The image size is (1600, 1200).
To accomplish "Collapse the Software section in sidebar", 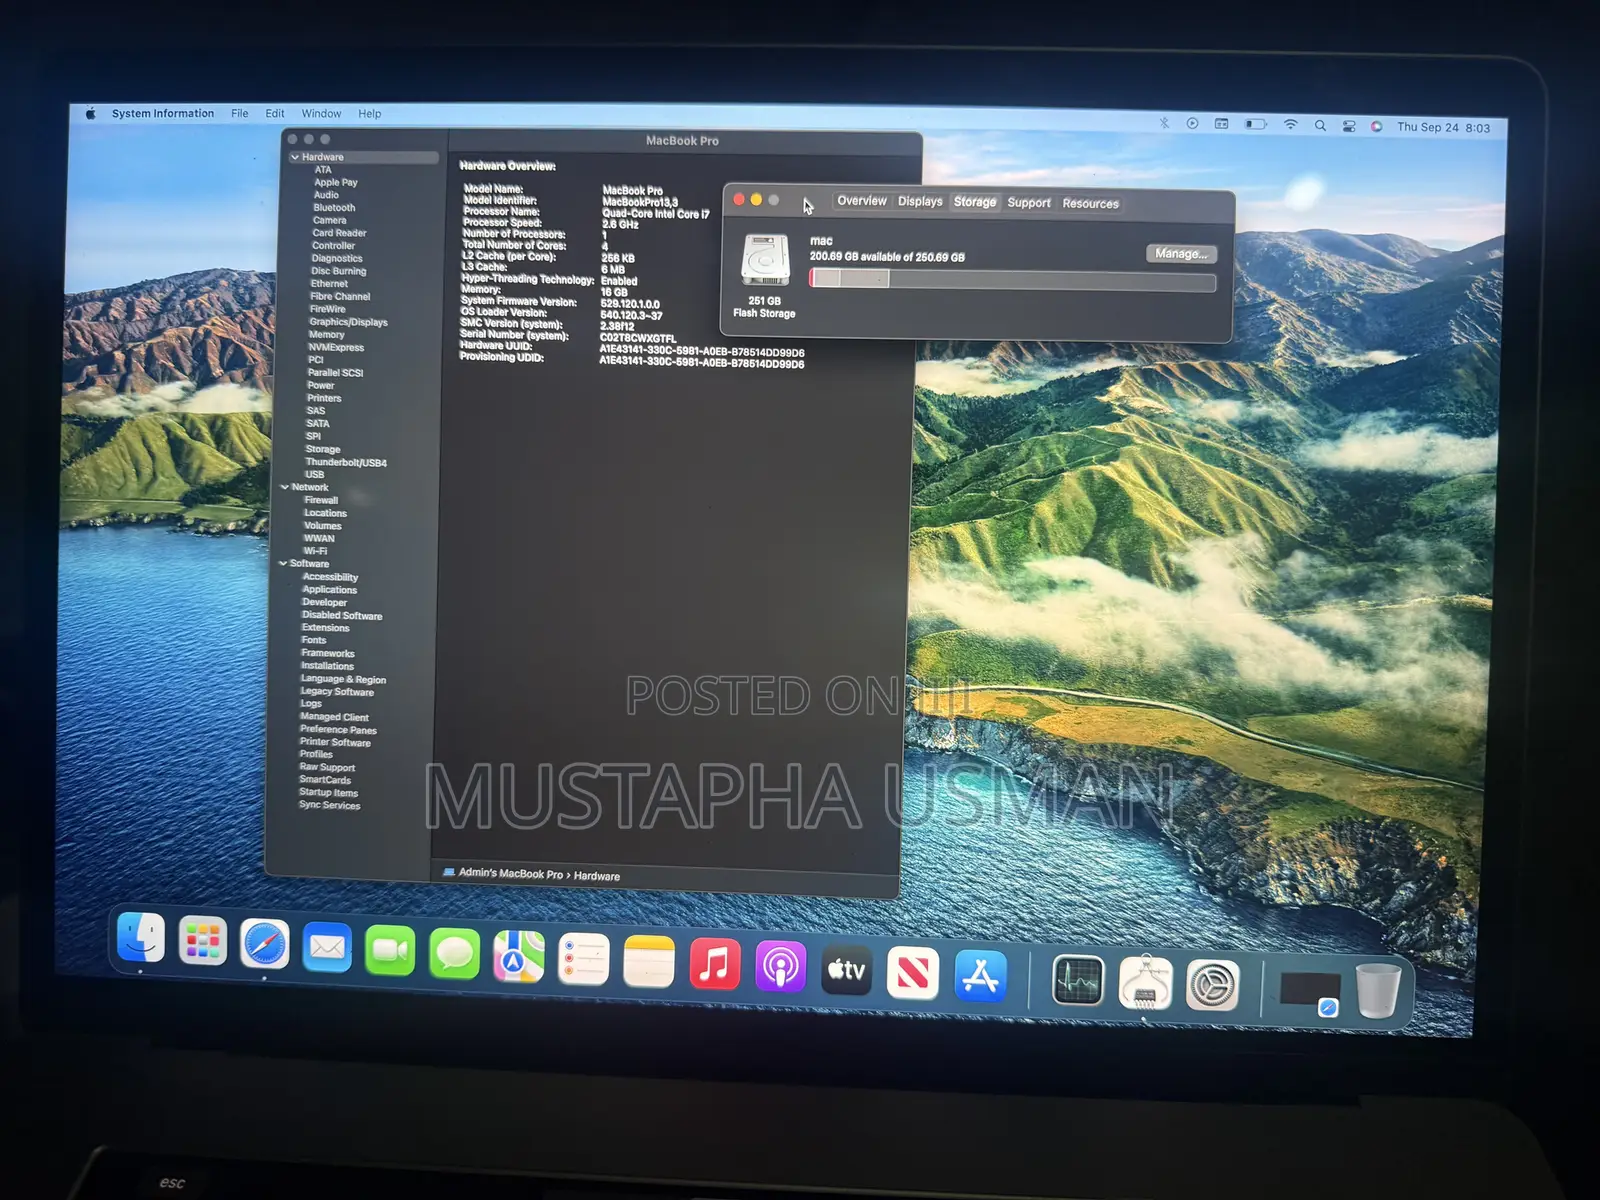I will click(x=283, y=564).
